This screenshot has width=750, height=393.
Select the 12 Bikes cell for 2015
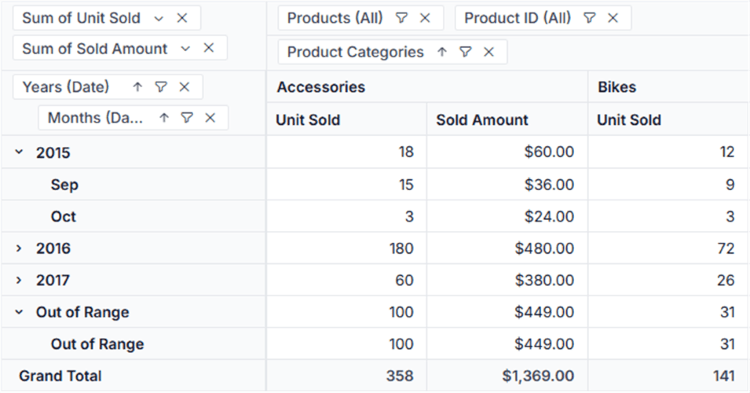point(669,152)
